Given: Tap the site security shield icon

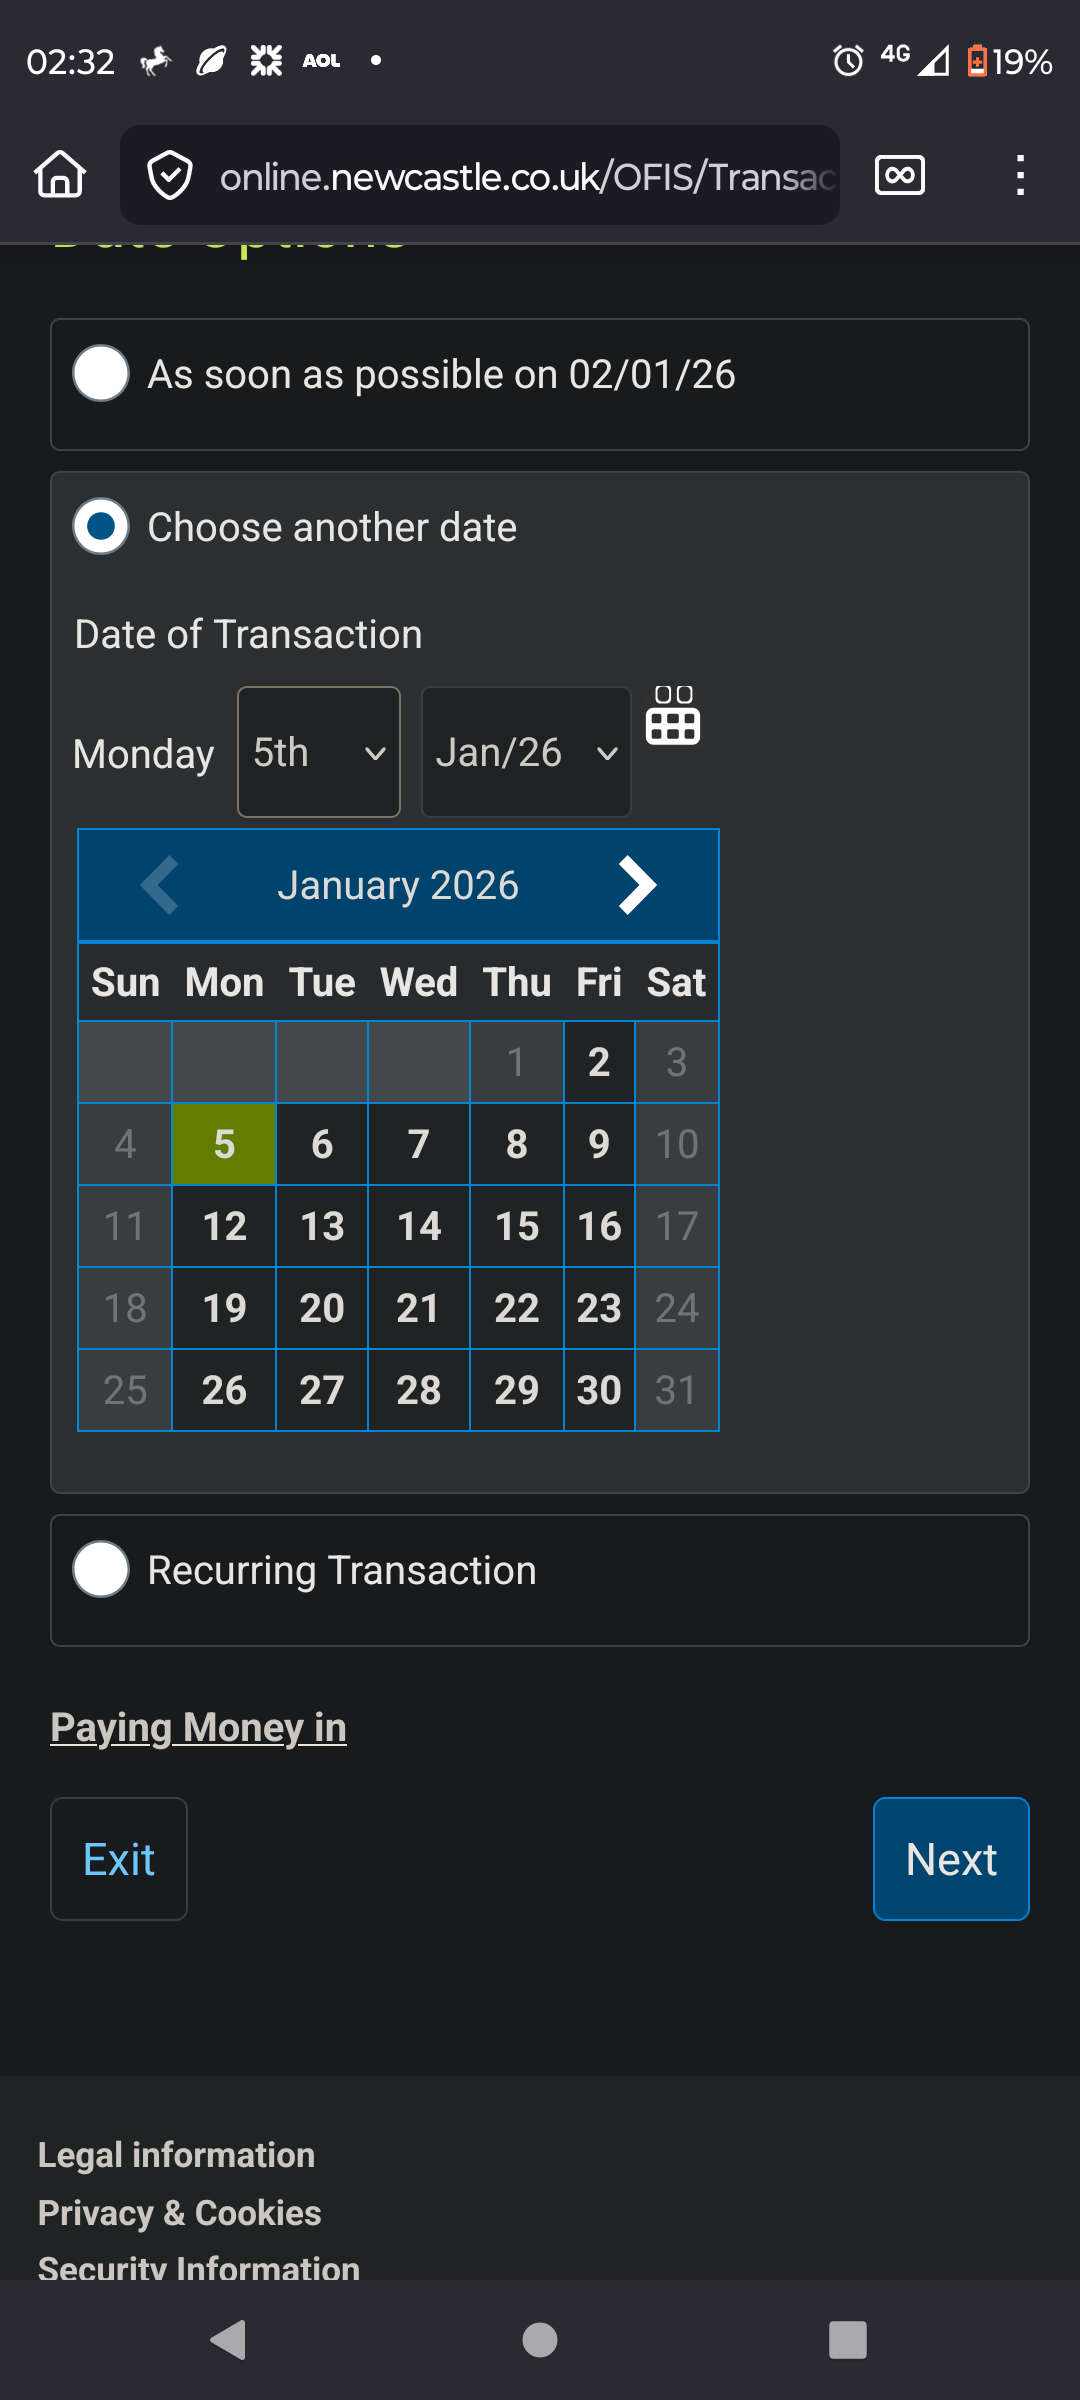Looking at the screenshot, I should tap(170, 176).
